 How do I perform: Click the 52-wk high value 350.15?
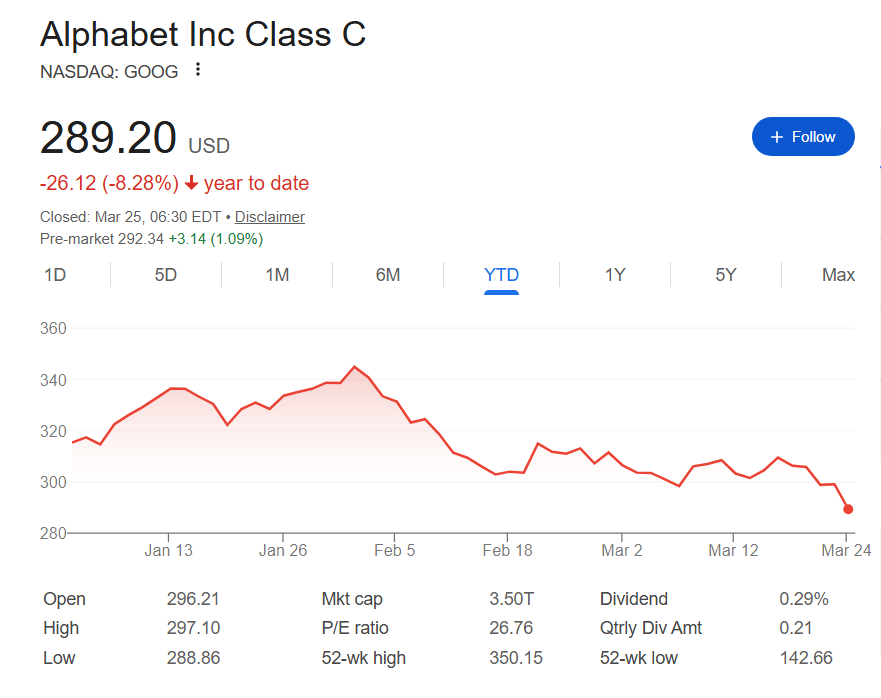[511, 658]
